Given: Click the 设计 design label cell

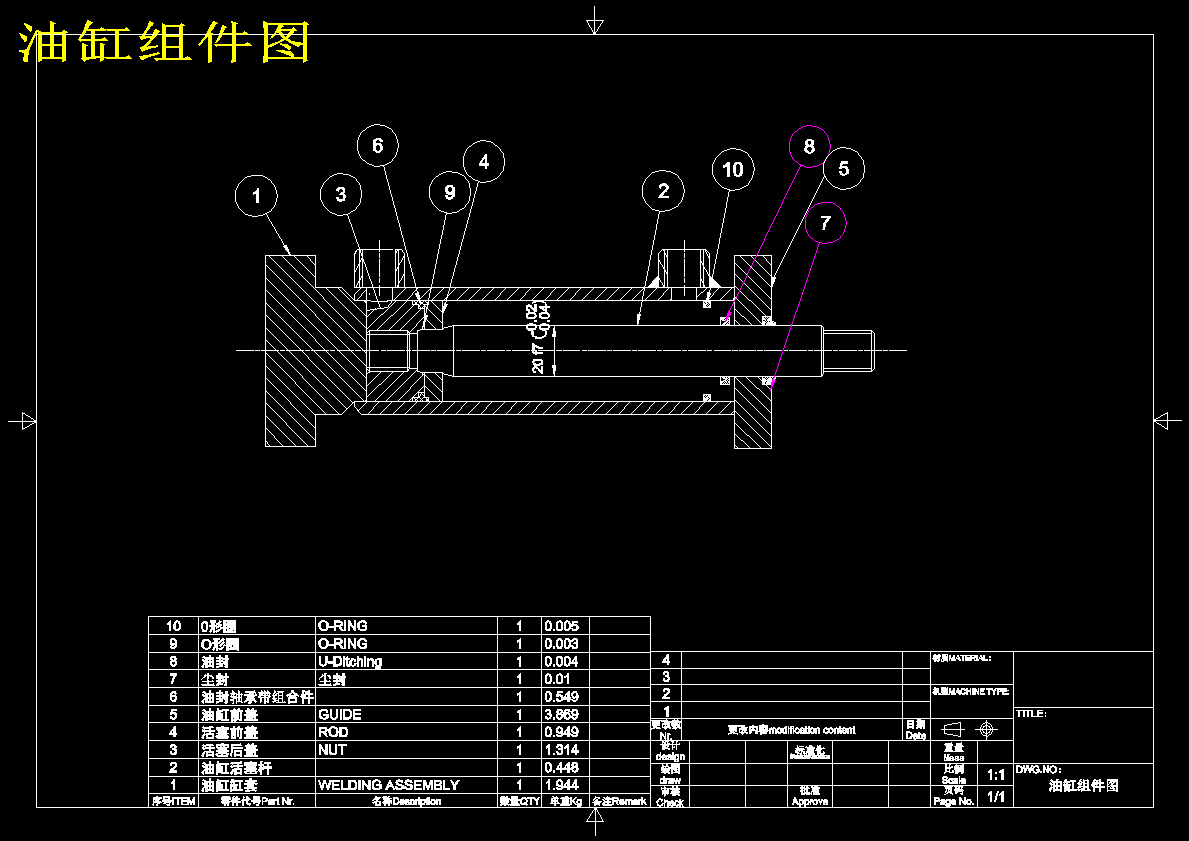Looking at the screenshot, I should (670, 752).
